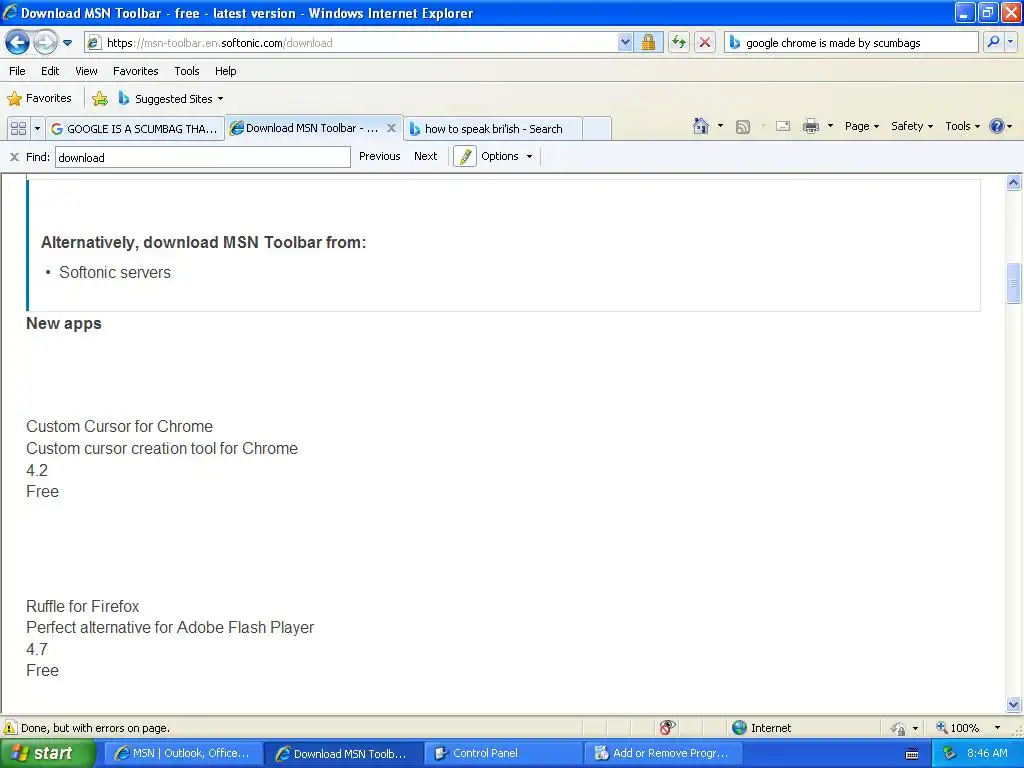This screenshot has height=768, width=1024.
Task: Click the Help question mark icon
Action: pyautogui.click(x=997, y=126)
